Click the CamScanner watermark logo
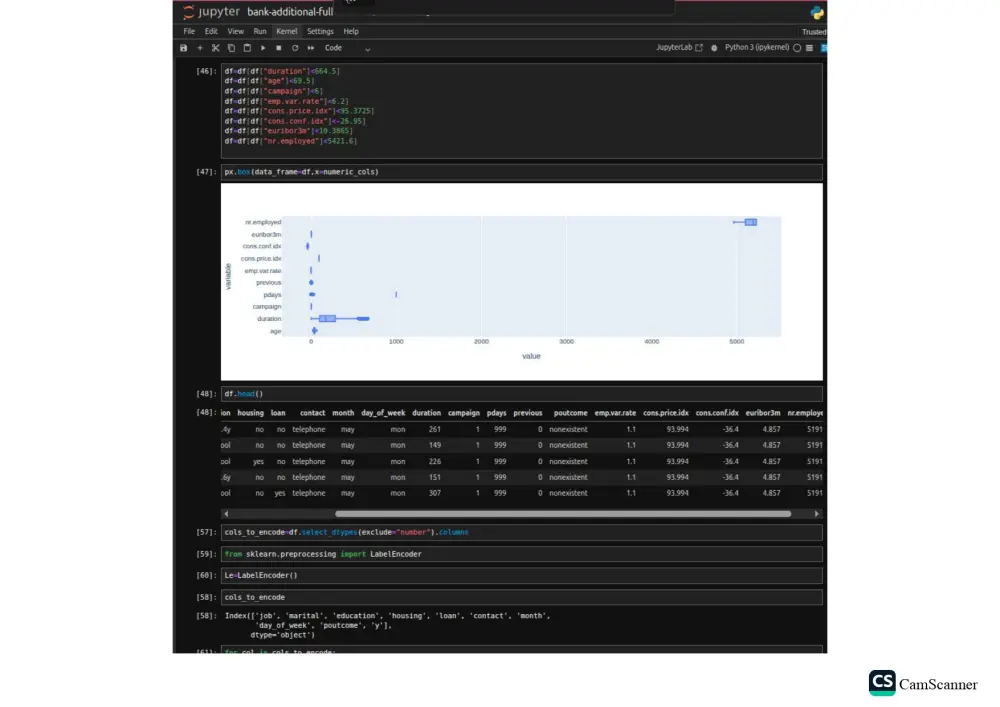The image size is (1000, 707). (882, 684)
